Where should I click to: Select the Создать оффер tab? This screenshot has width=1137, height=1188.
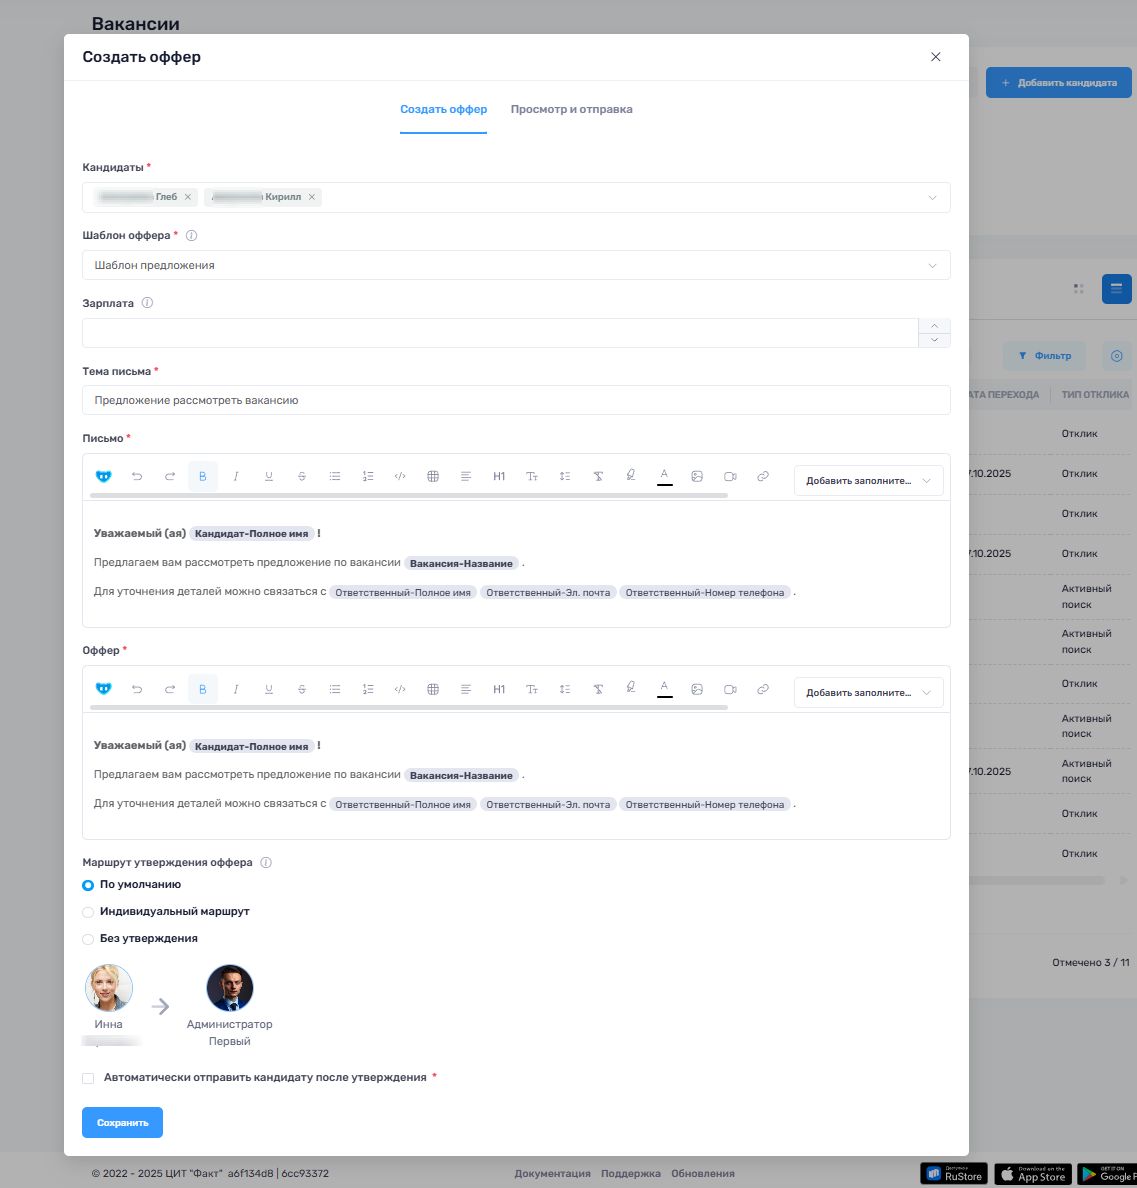[443, 110]
